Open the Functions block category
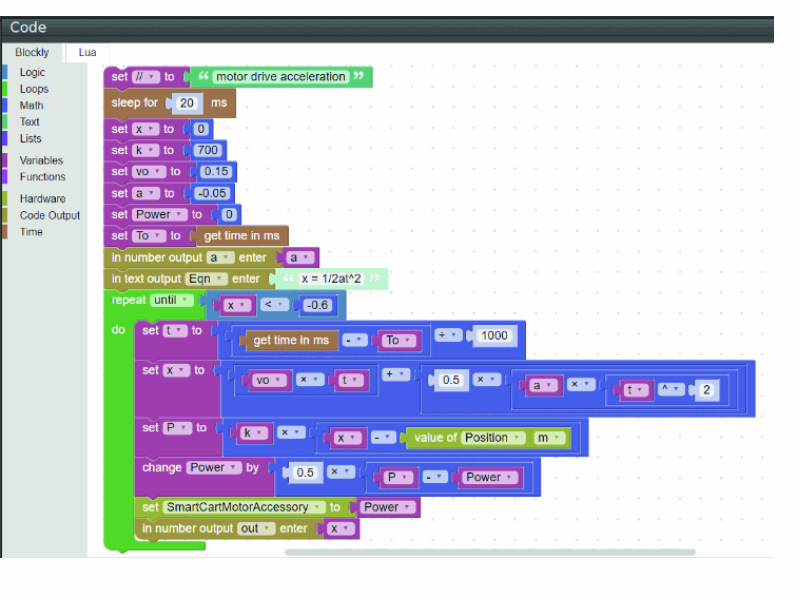 [x=42, y=177]
